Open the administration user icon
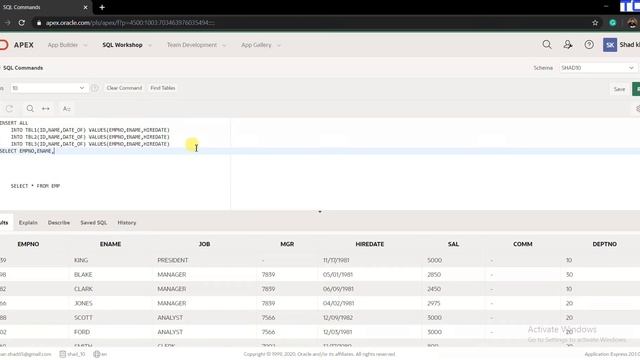640x360 pixels. click(x=568, y=44)
